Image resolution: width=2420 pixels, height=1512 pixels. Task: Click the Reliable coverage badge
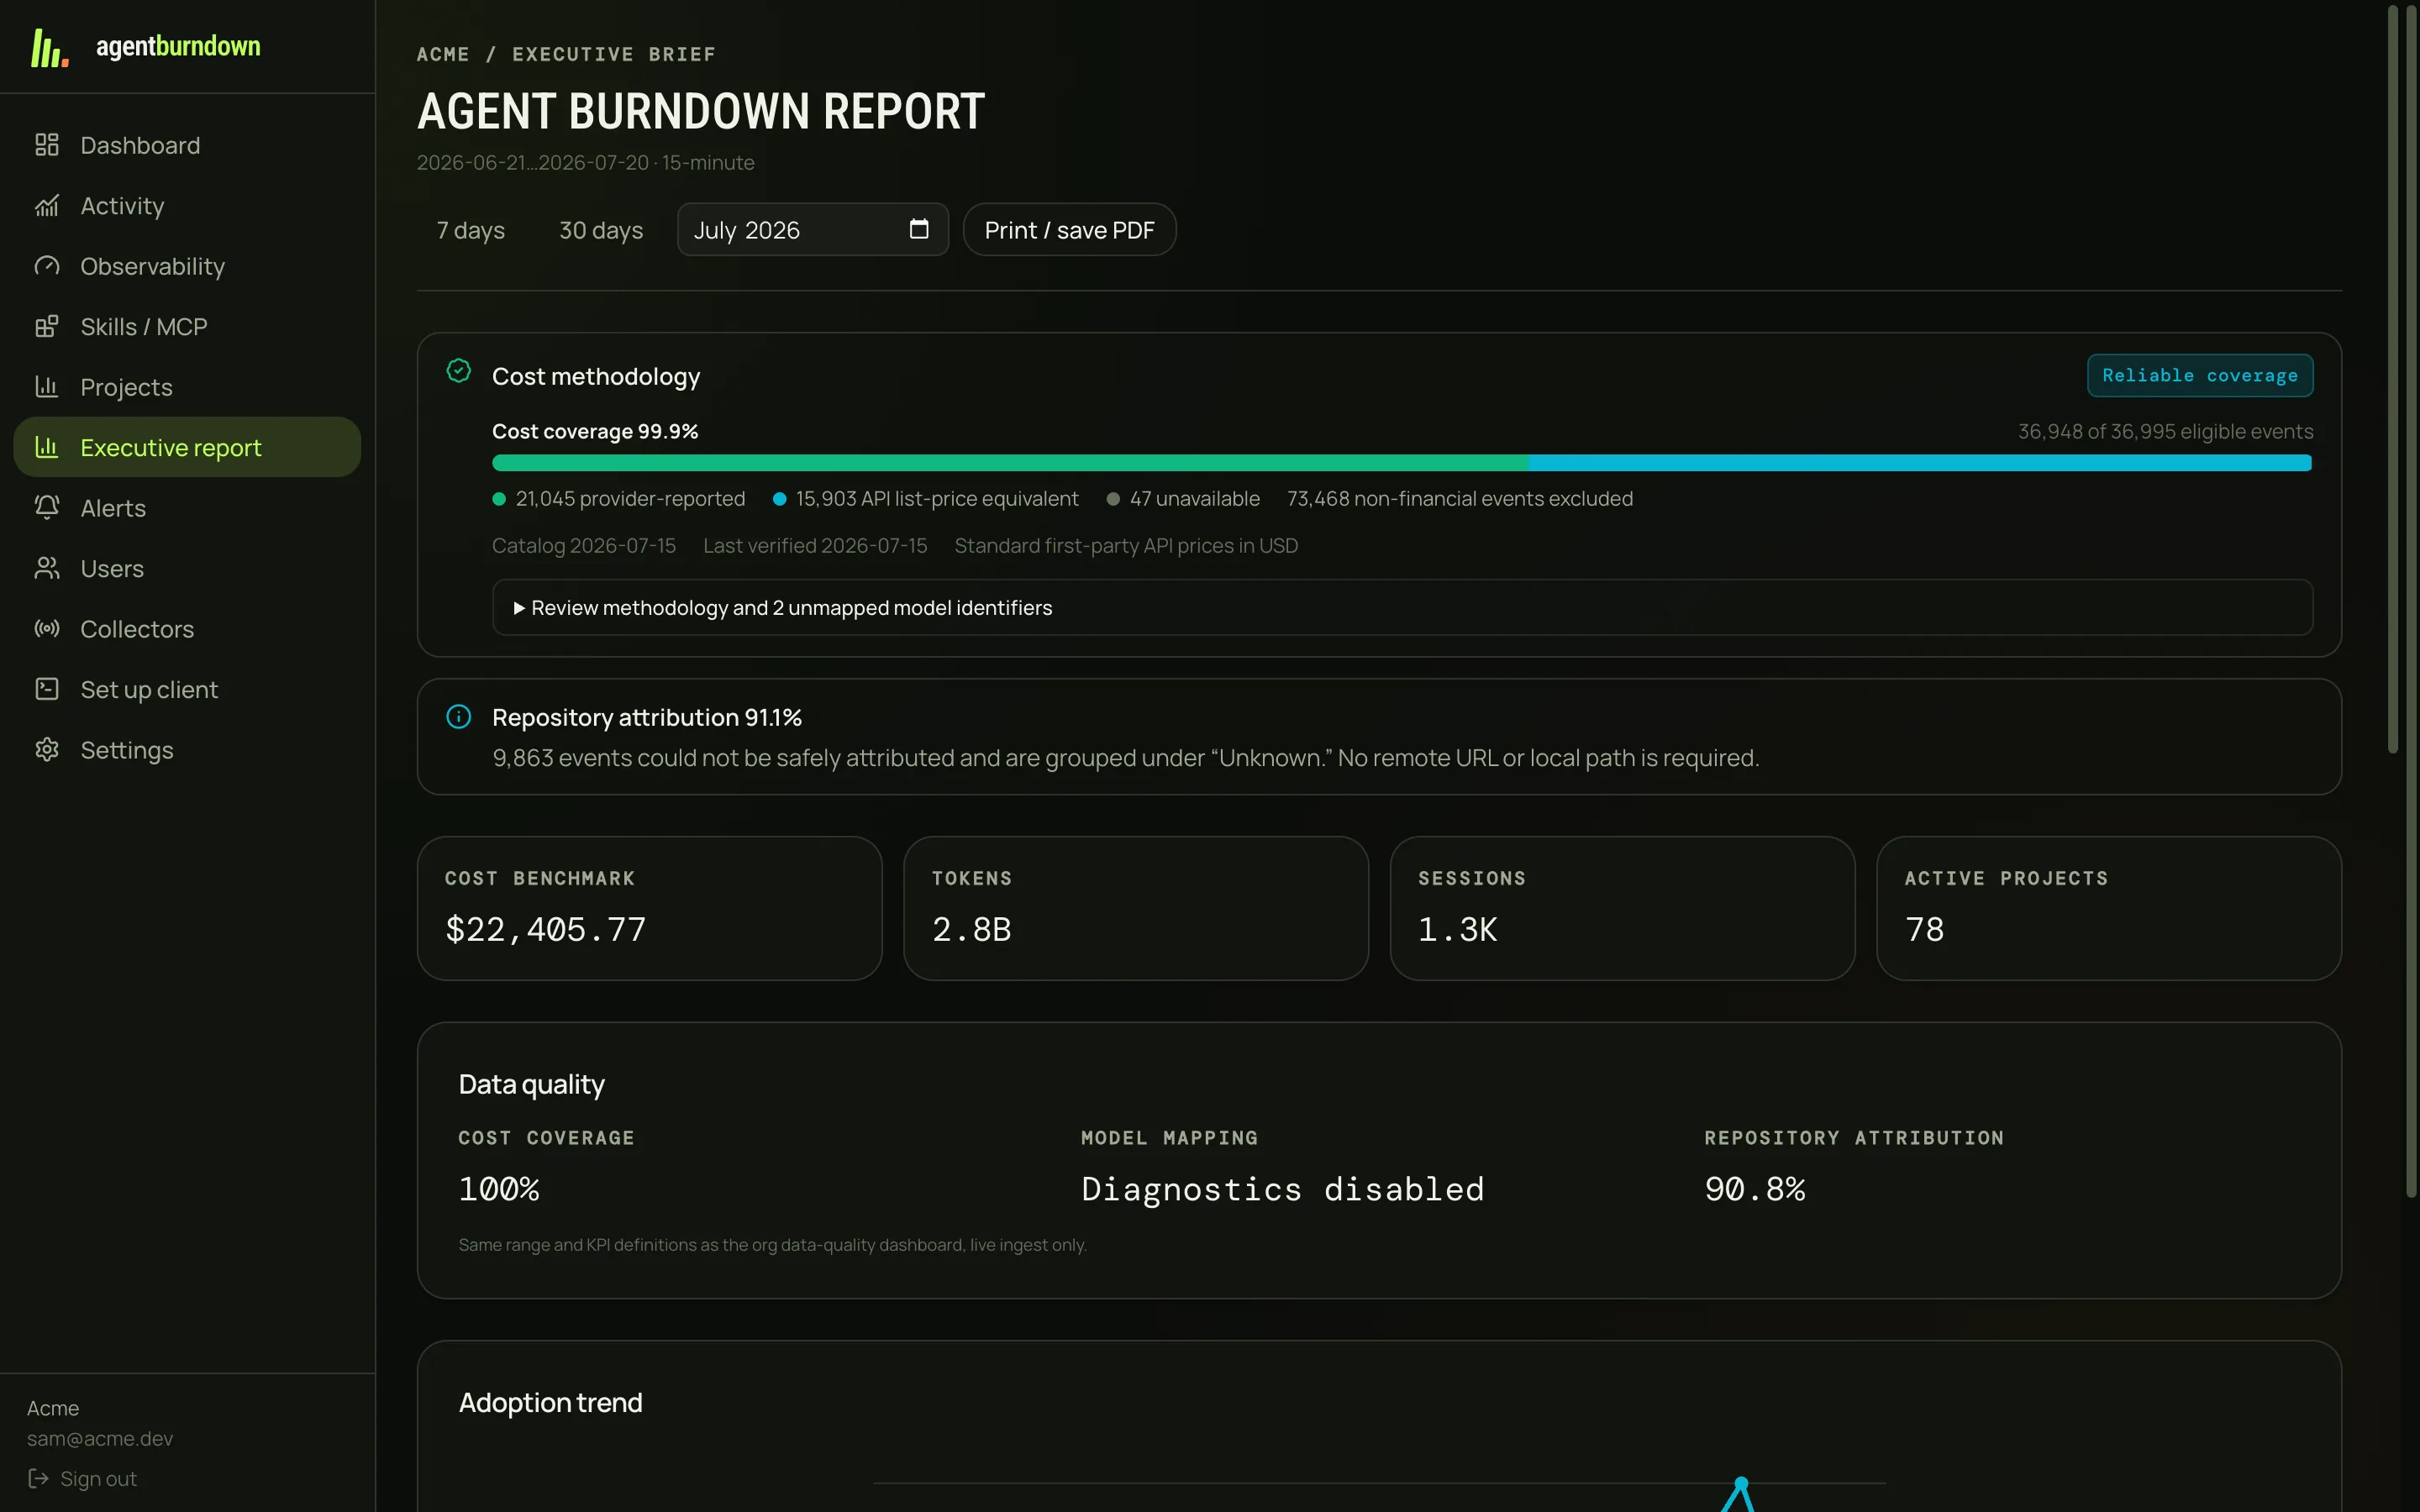pos(2199,375)
